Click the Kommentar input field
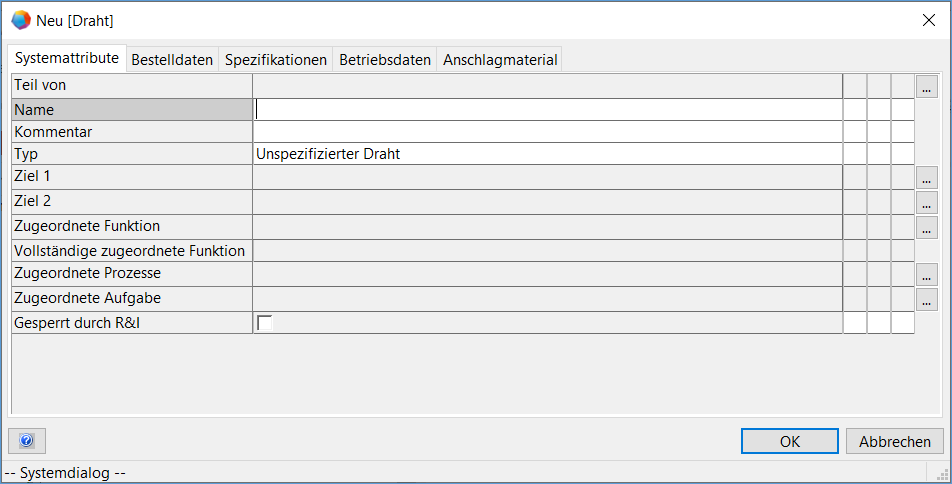The height and width of the screenshot is (484, 952). click(547, 132)
